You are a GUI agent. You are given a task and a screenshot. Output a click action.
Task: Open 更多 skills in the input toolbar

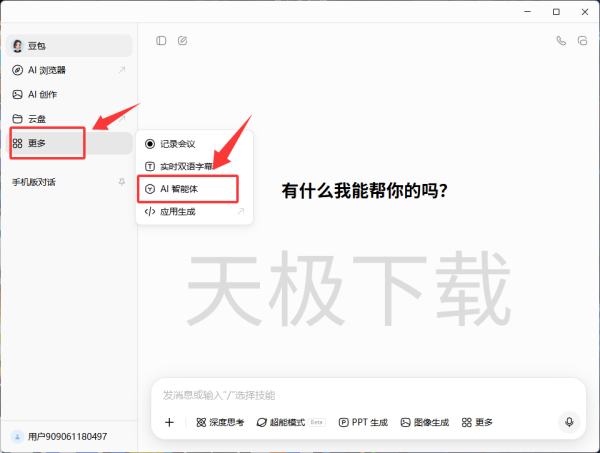click(477, 422)
